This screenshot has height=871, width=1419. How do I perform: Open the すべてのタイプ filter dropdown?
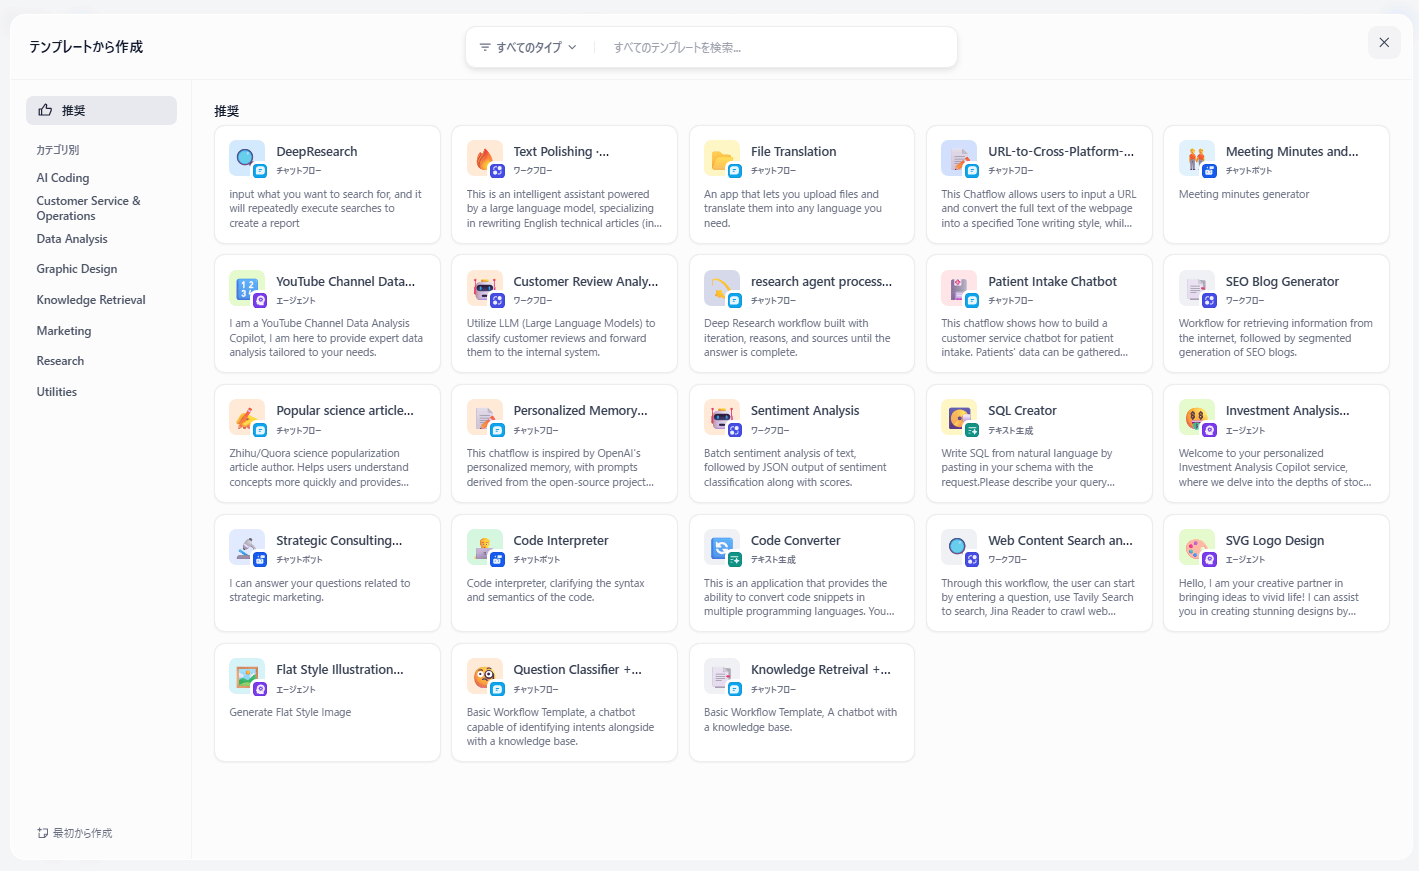tap(528, 47)
